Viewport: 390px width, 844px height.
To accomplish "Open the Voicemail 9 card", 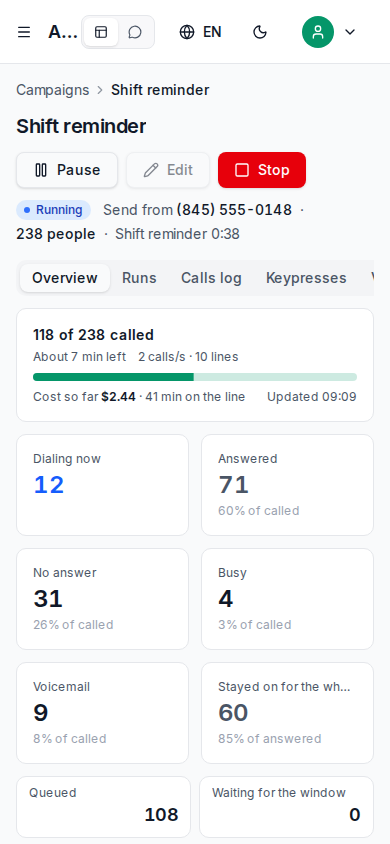I will click(102, 713).
